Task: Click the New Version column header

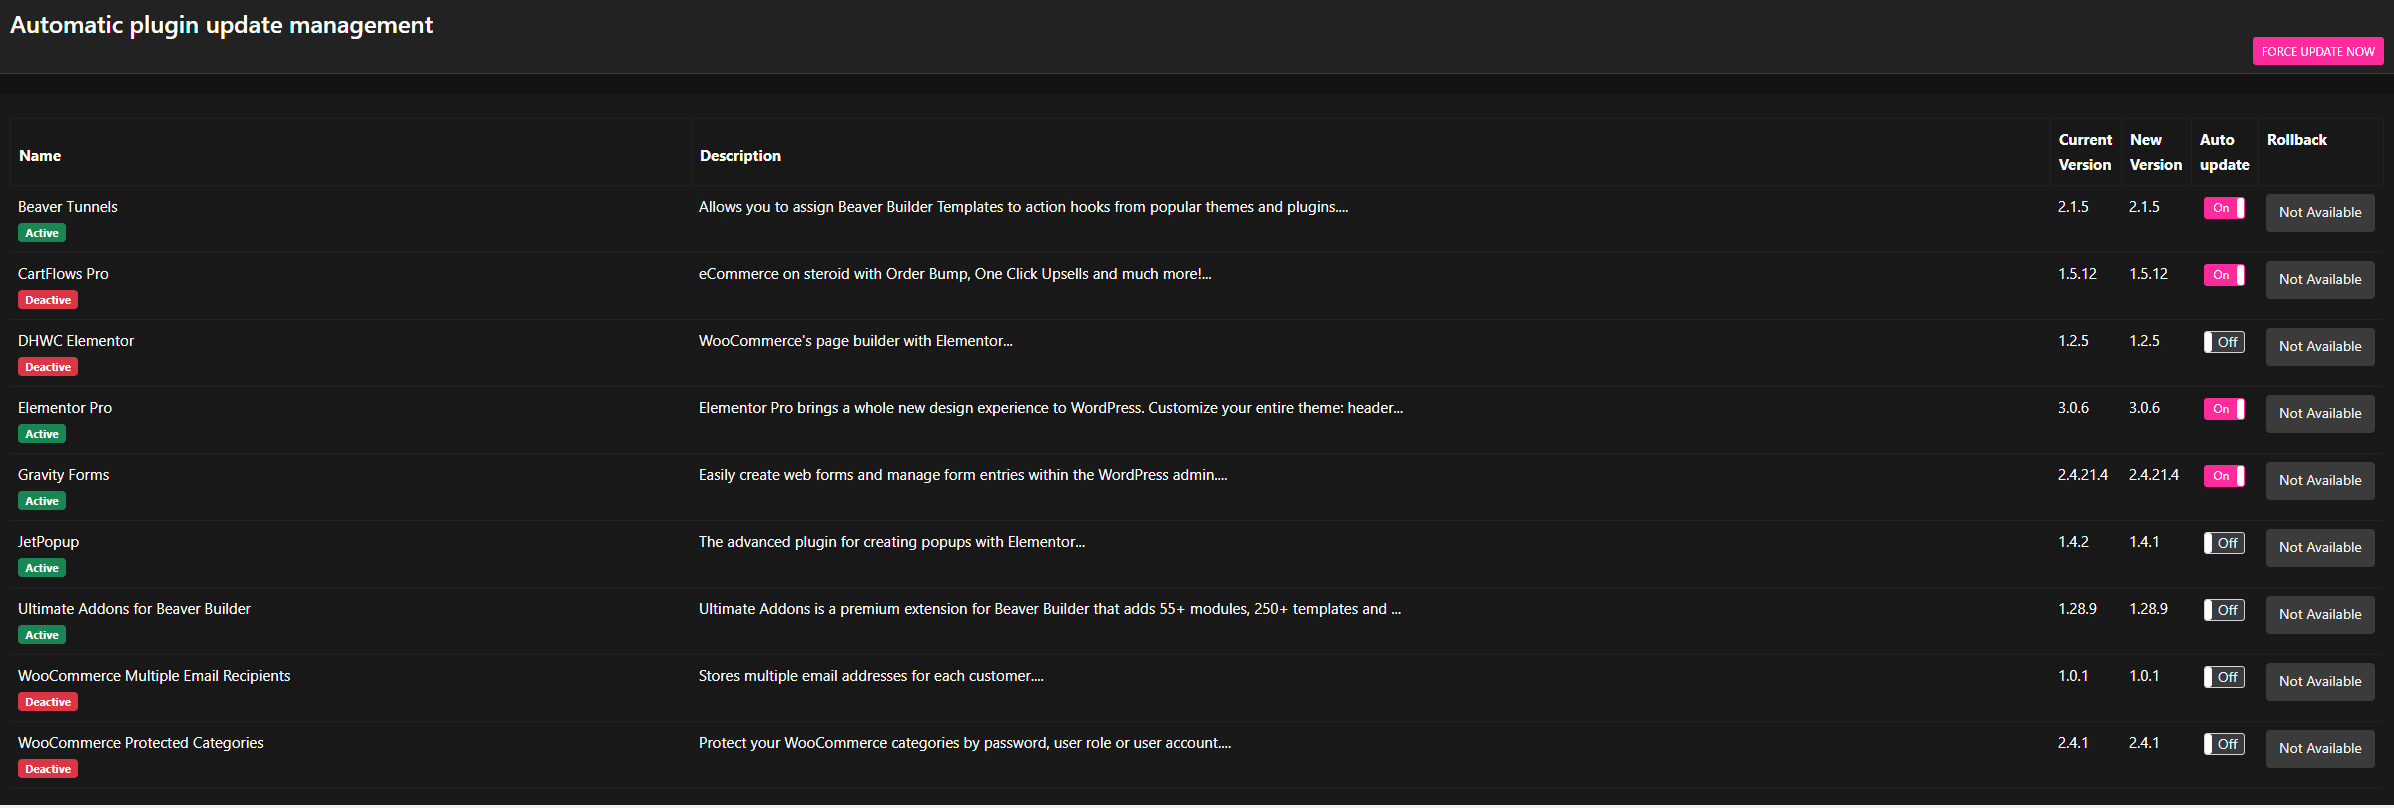Action: tap(2156, 152)
